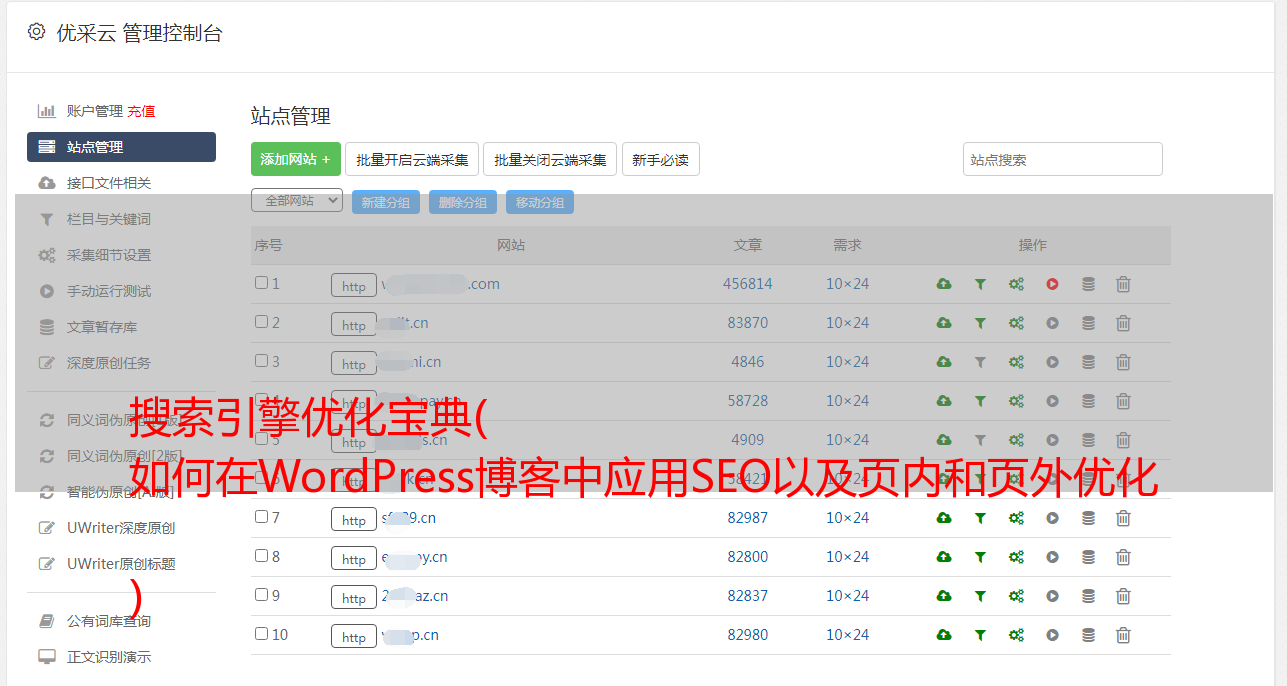Click the cloud icon in the 58728 row
Screen dimensions: 1287x686
pos(944,401)
